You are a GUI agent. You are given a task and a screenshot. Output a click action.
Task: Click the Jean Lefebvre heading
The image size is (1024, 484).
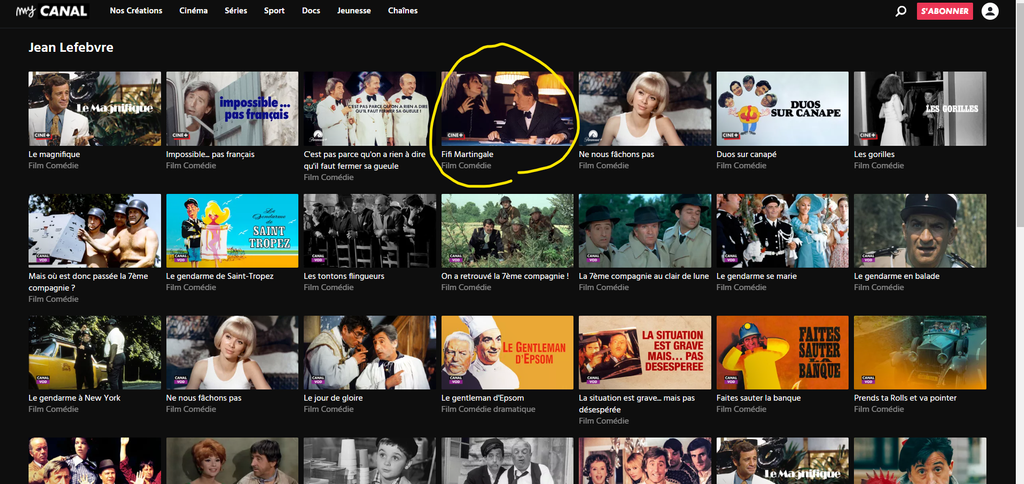click(x=71, y=48)
